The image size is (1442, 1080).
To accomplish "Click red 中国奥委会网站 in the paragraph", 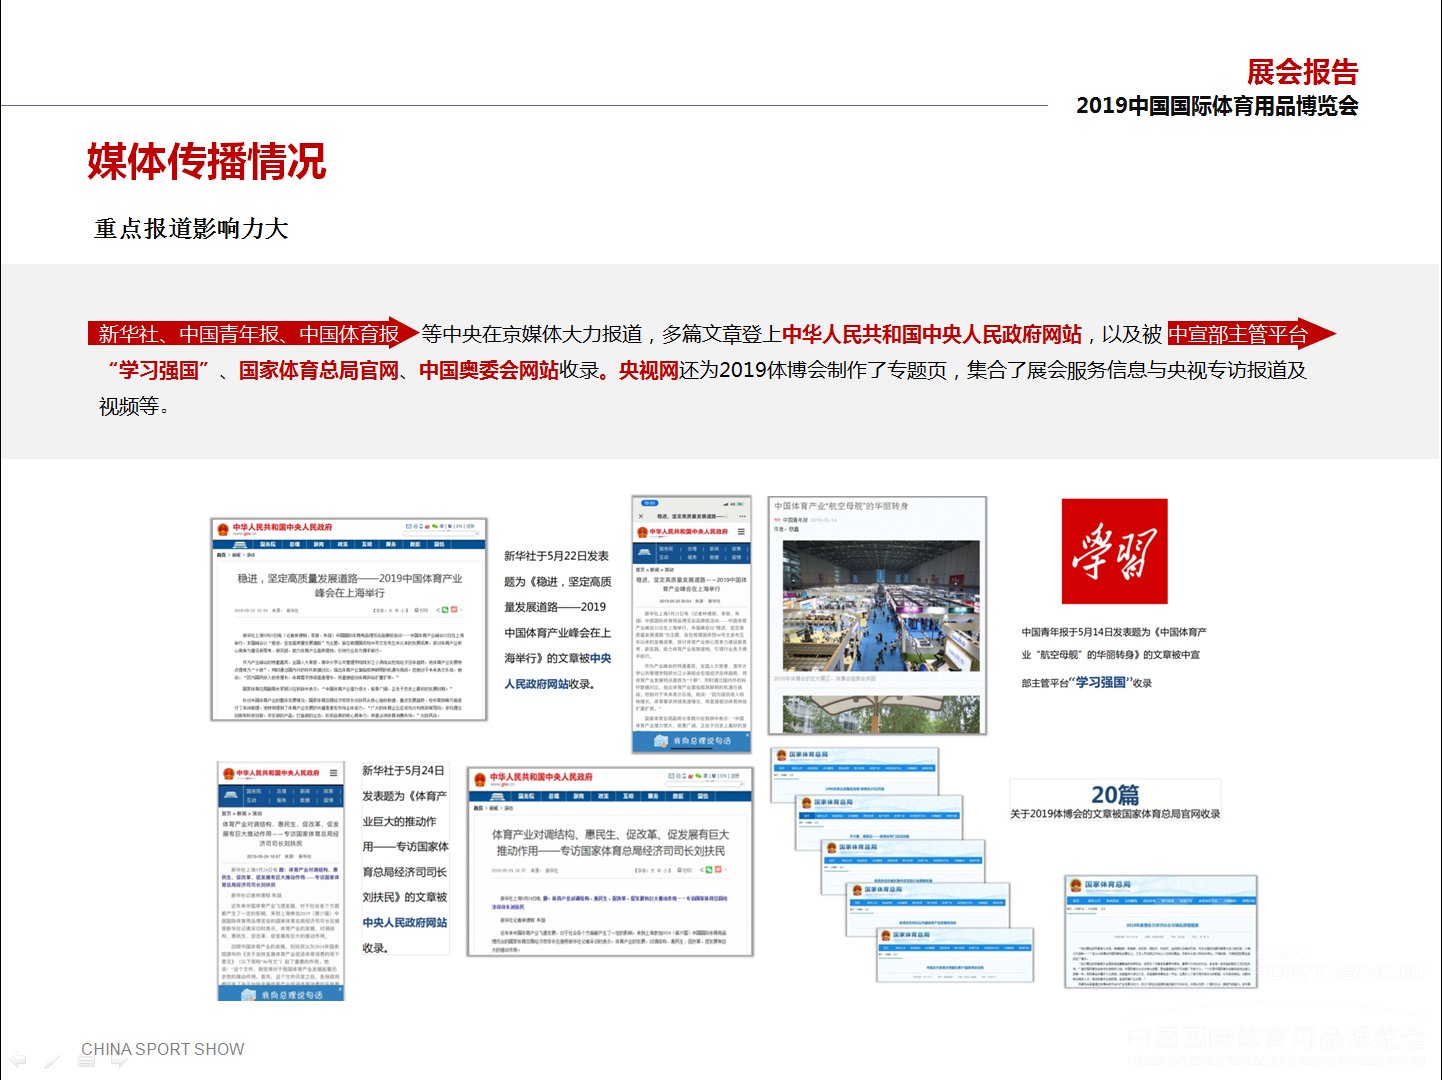I will 489,370.
